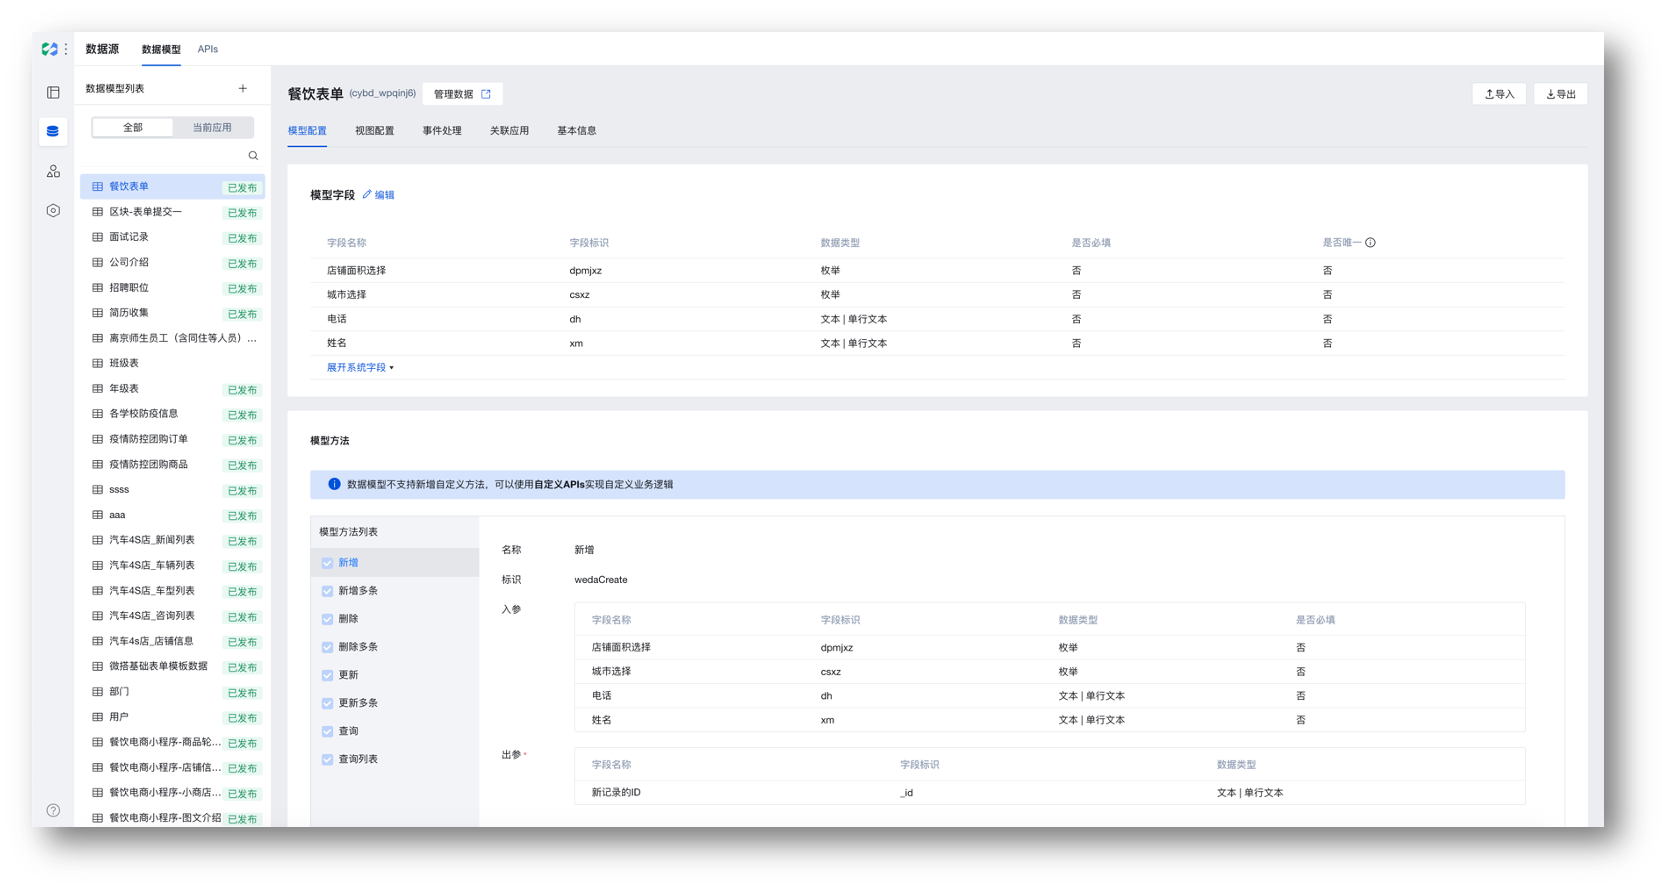Image resolution: width=1666 pixels, height=890 pixels.
Task: Toggle the 查询 method checkbox
Action: point(327,731)
